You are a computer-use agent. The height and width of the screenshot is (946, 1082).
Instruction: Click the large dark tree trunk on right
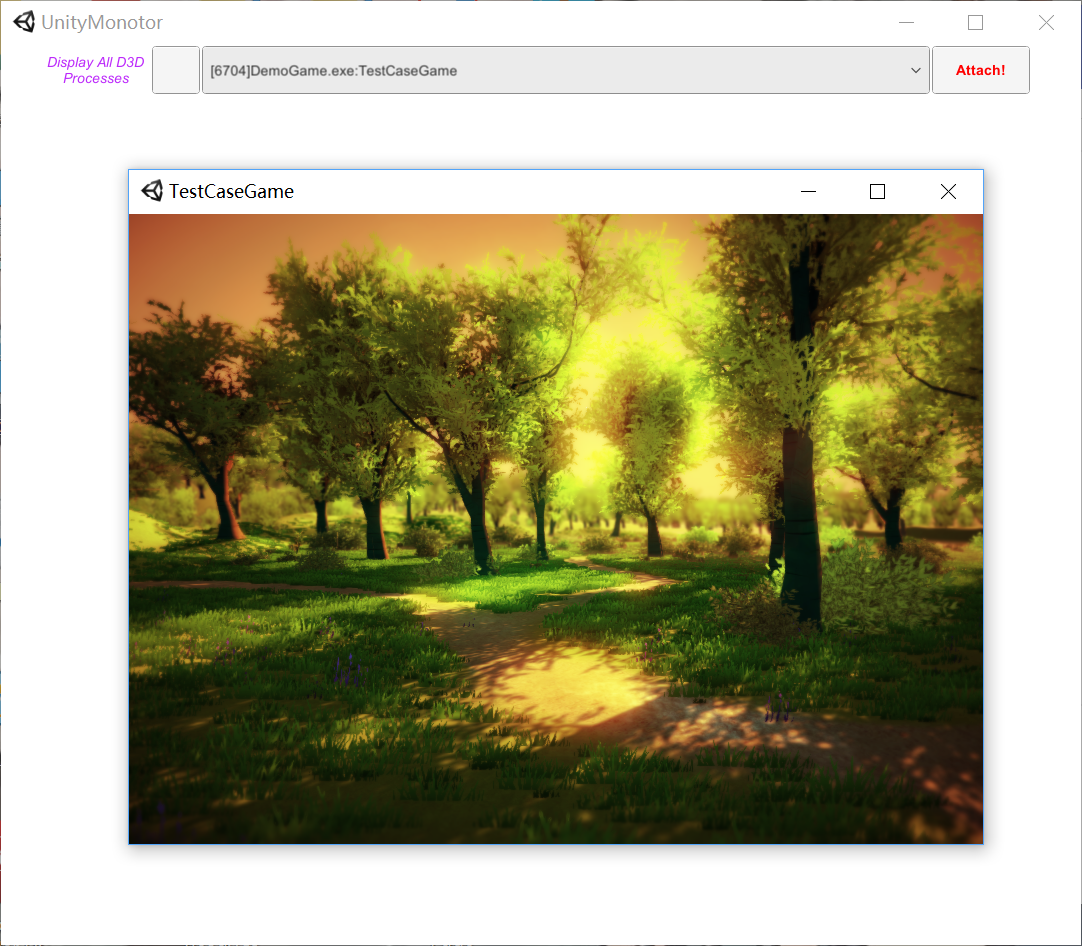[x=802, y=520]
